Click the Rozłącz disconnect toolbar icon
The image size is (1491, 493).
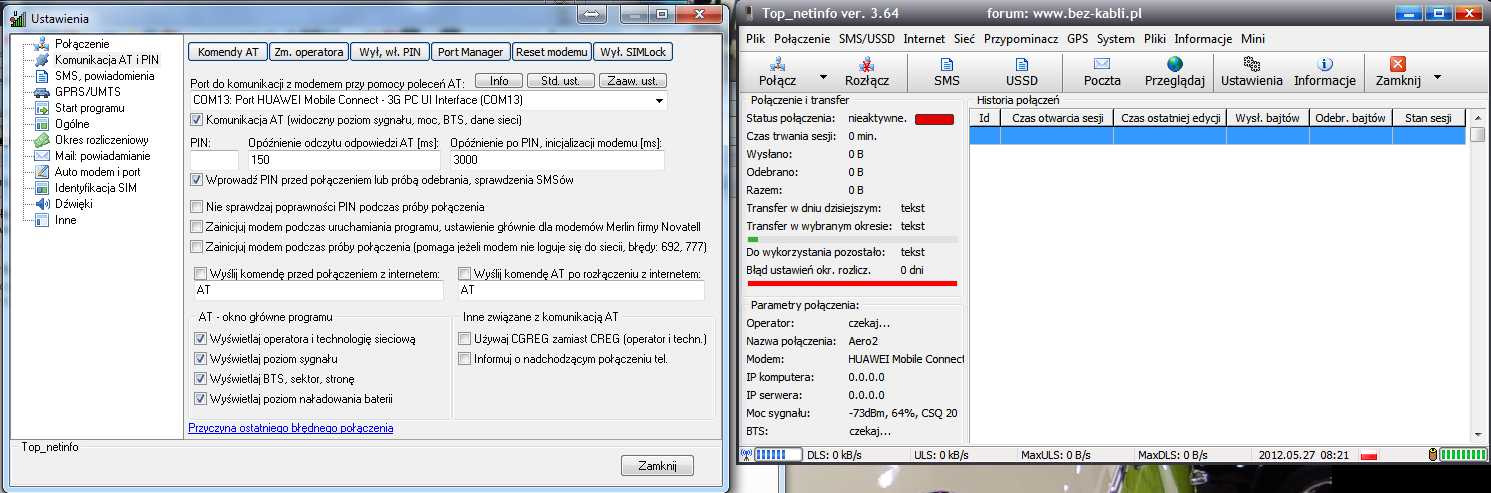(x=867, y=64)
